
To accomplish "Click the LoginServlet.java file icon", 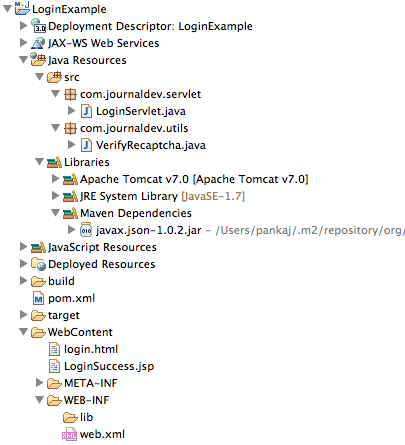I will point(86,111).
